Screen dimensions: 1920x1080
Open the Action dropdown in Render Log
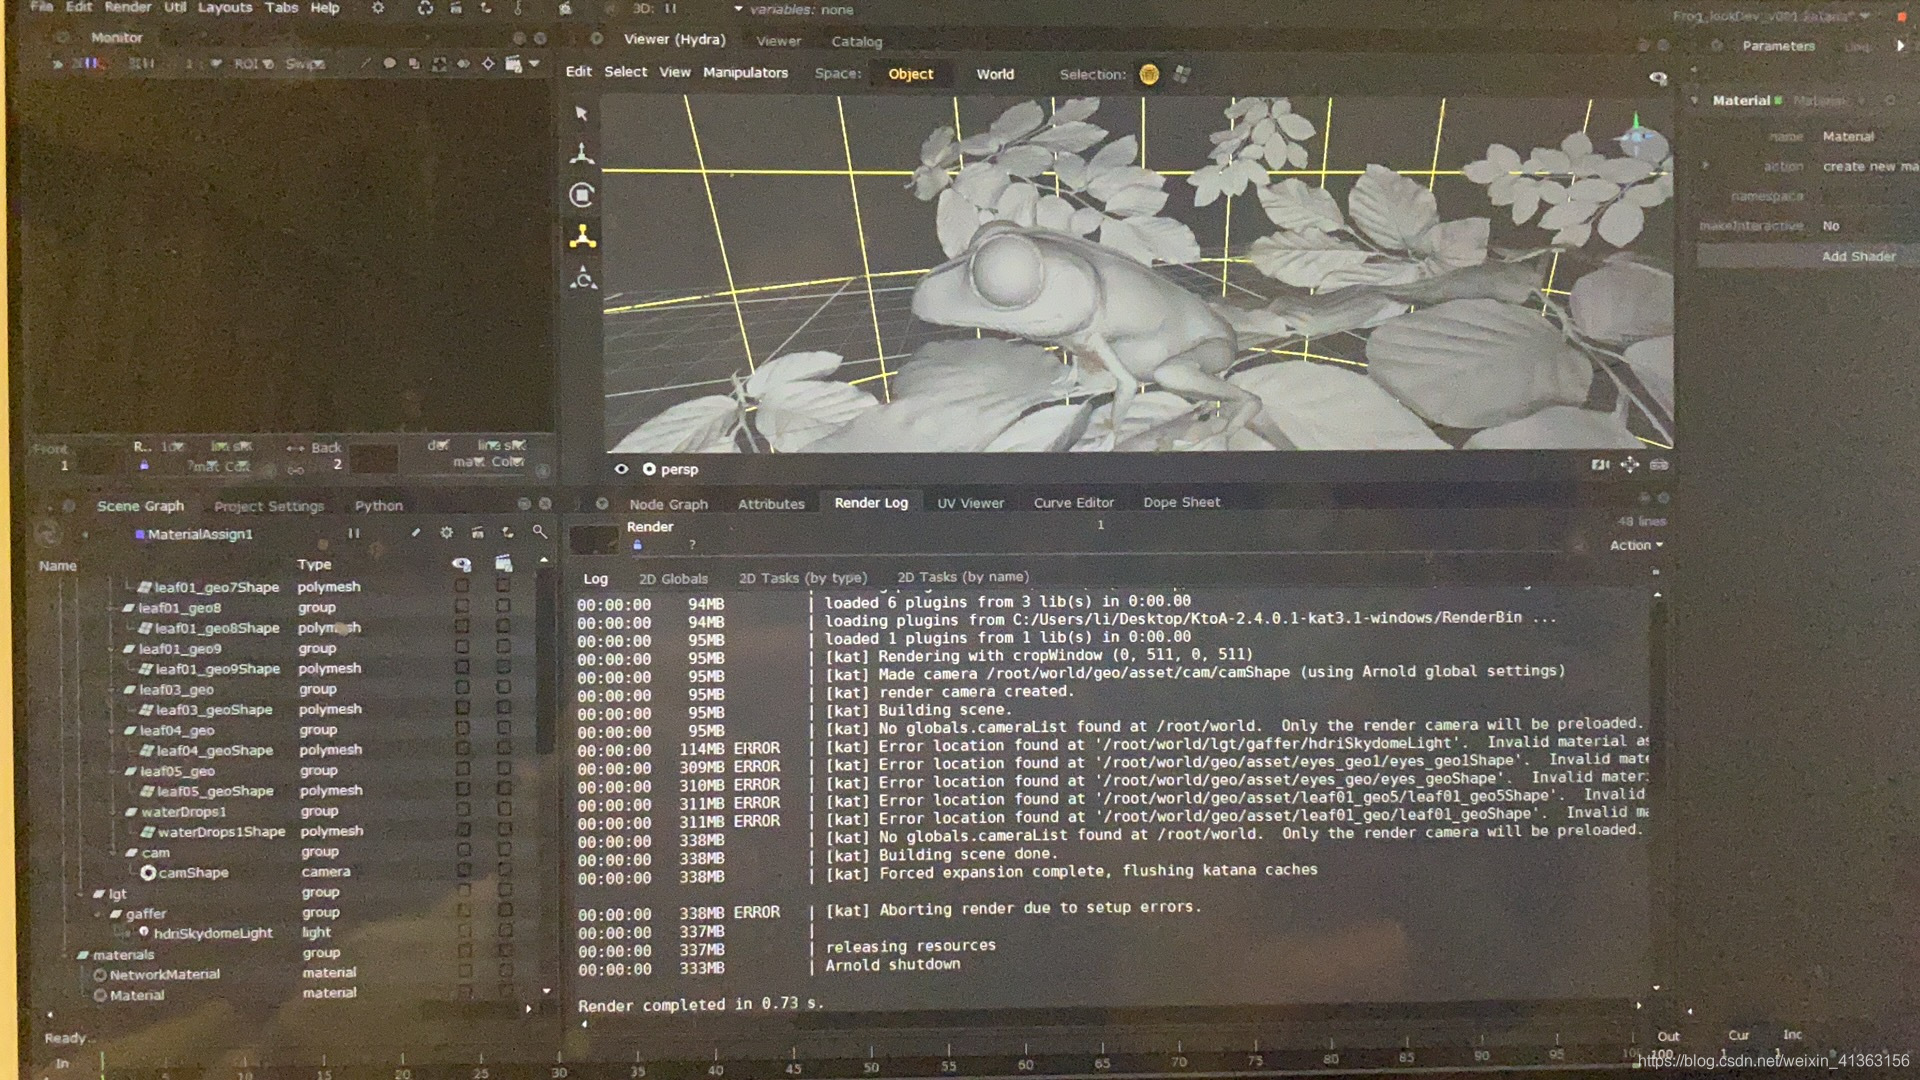(x=1636, y=545)
